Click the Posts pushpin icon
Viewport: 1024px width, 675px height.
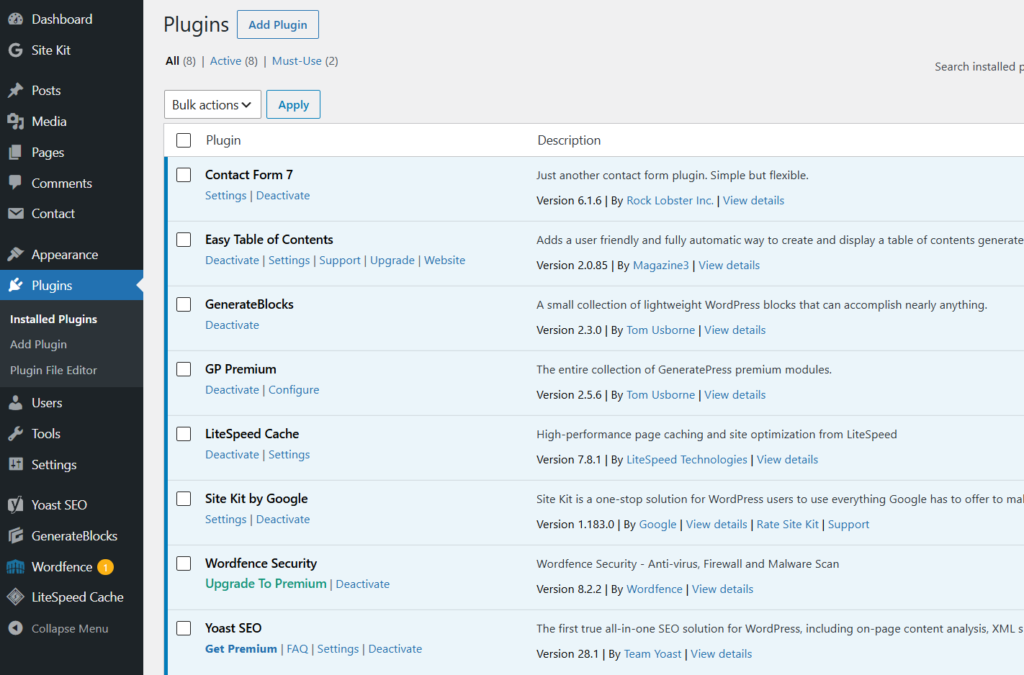[16, 90]
